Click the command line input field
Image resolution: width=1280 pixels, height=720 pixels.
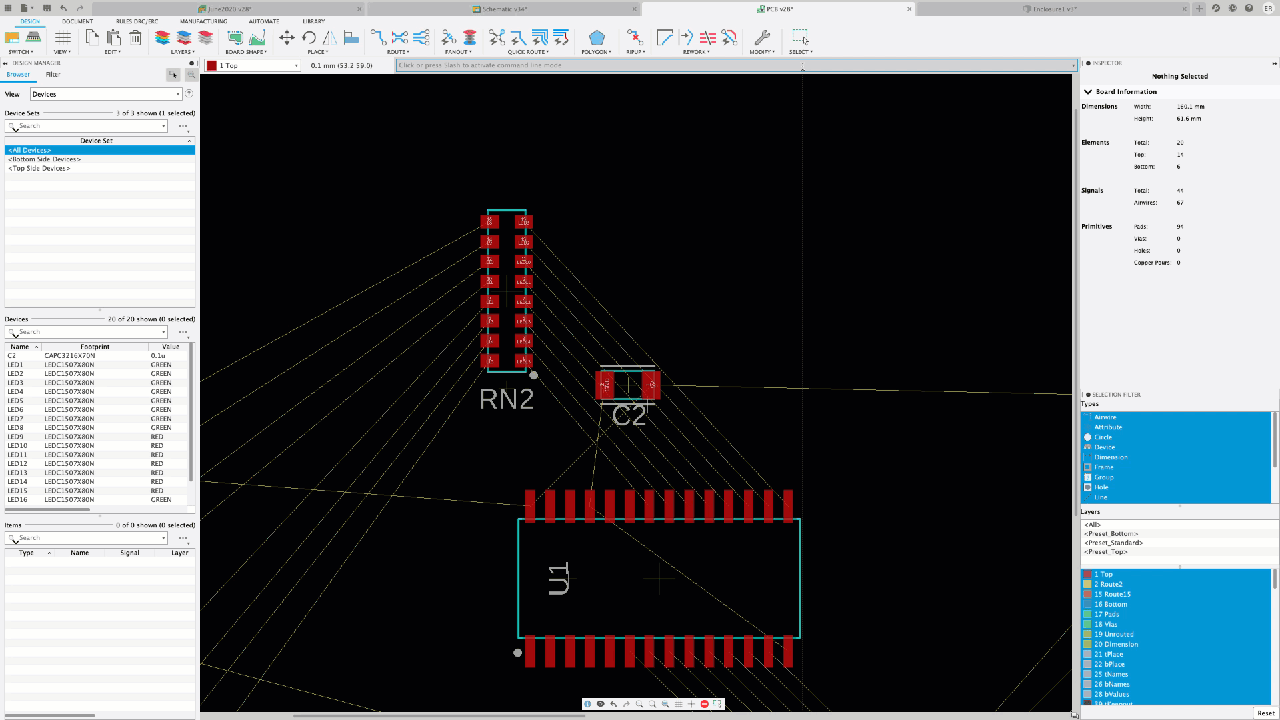[x=735, y=65]
